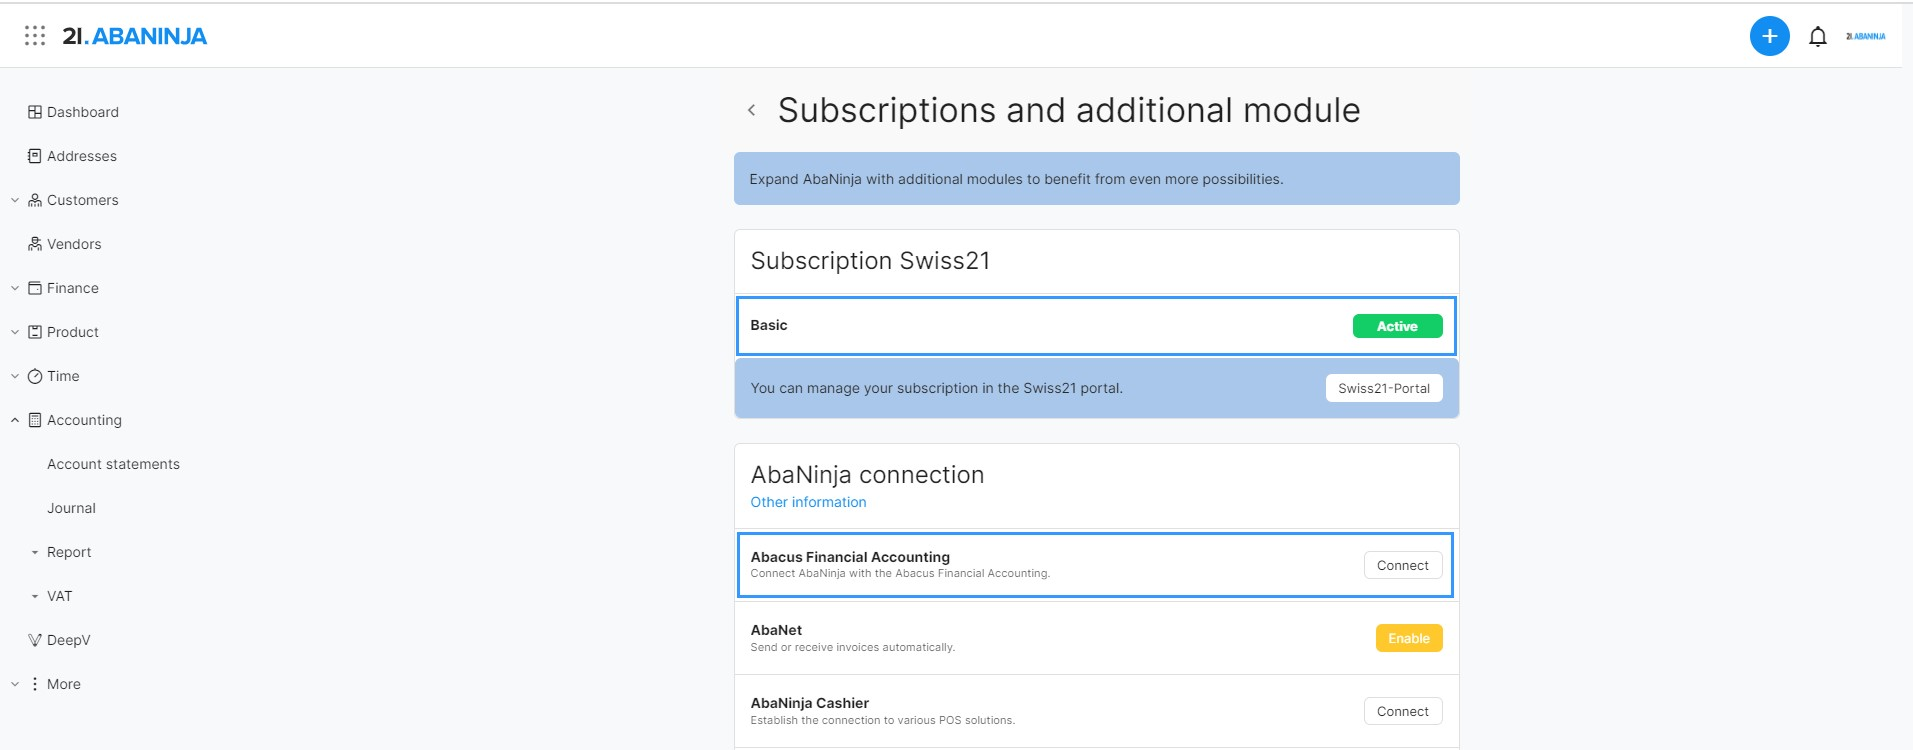1913x750 pixels.
Task: Click the AbaNinja Cashier module title
Action: (810, 703)
